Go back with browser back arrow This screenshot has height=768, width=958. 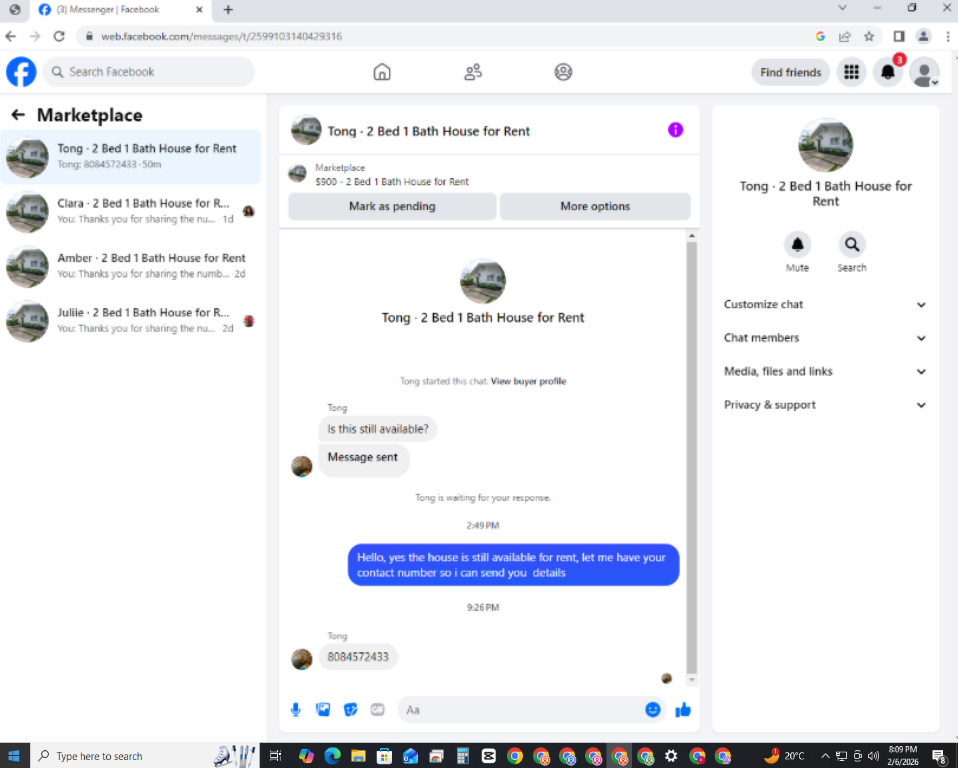tap(10, 37)
